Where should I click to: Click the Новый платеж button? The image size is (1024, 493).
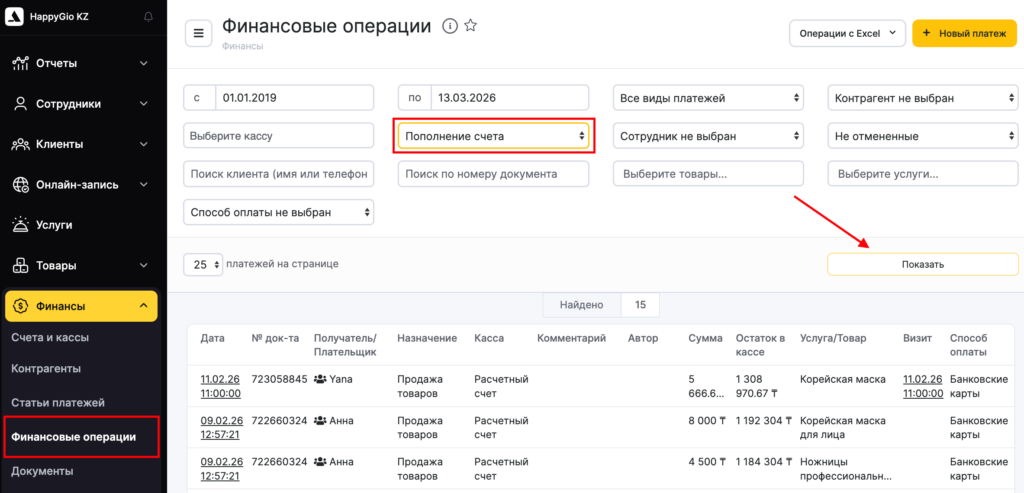[964, 33]
